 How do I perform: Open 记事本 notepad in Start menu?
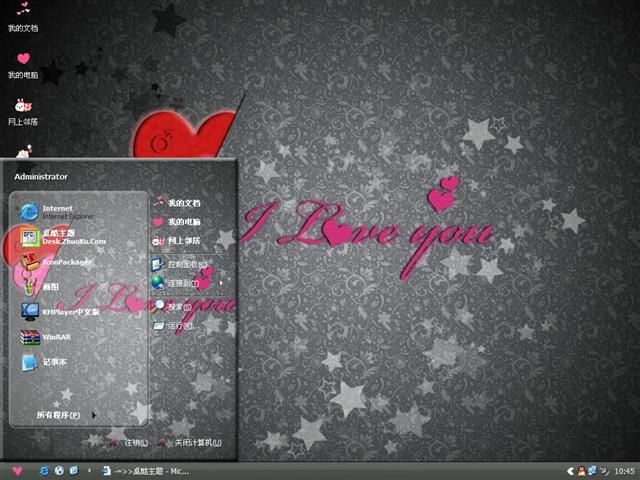[x=43, y=362]
